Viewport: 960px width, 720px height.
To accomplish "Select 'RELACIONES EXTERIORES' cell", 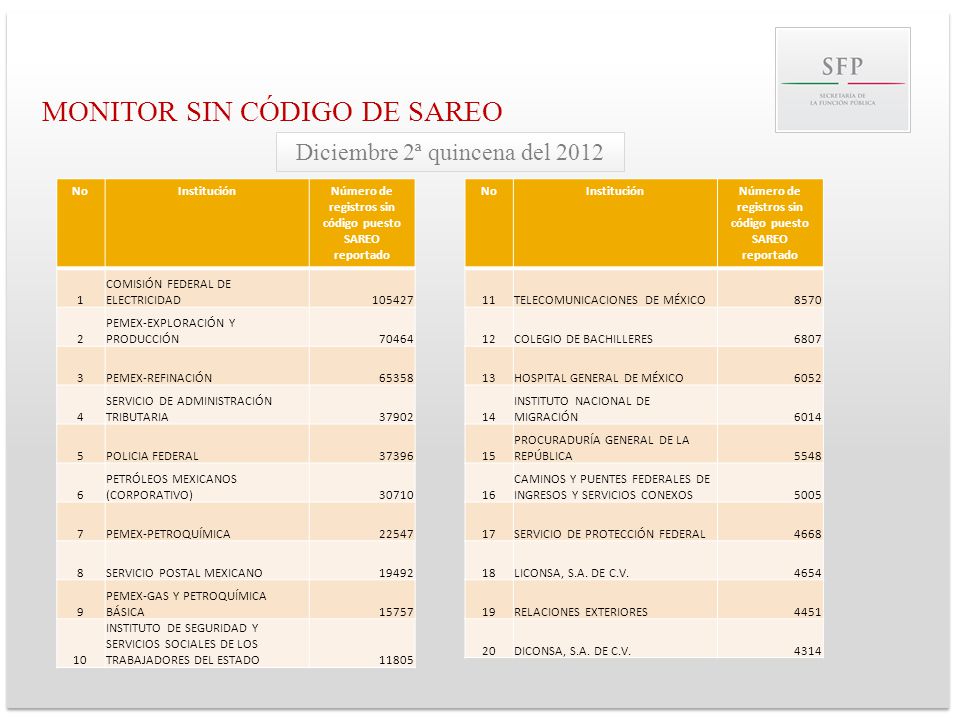I will tap(615, 600).
